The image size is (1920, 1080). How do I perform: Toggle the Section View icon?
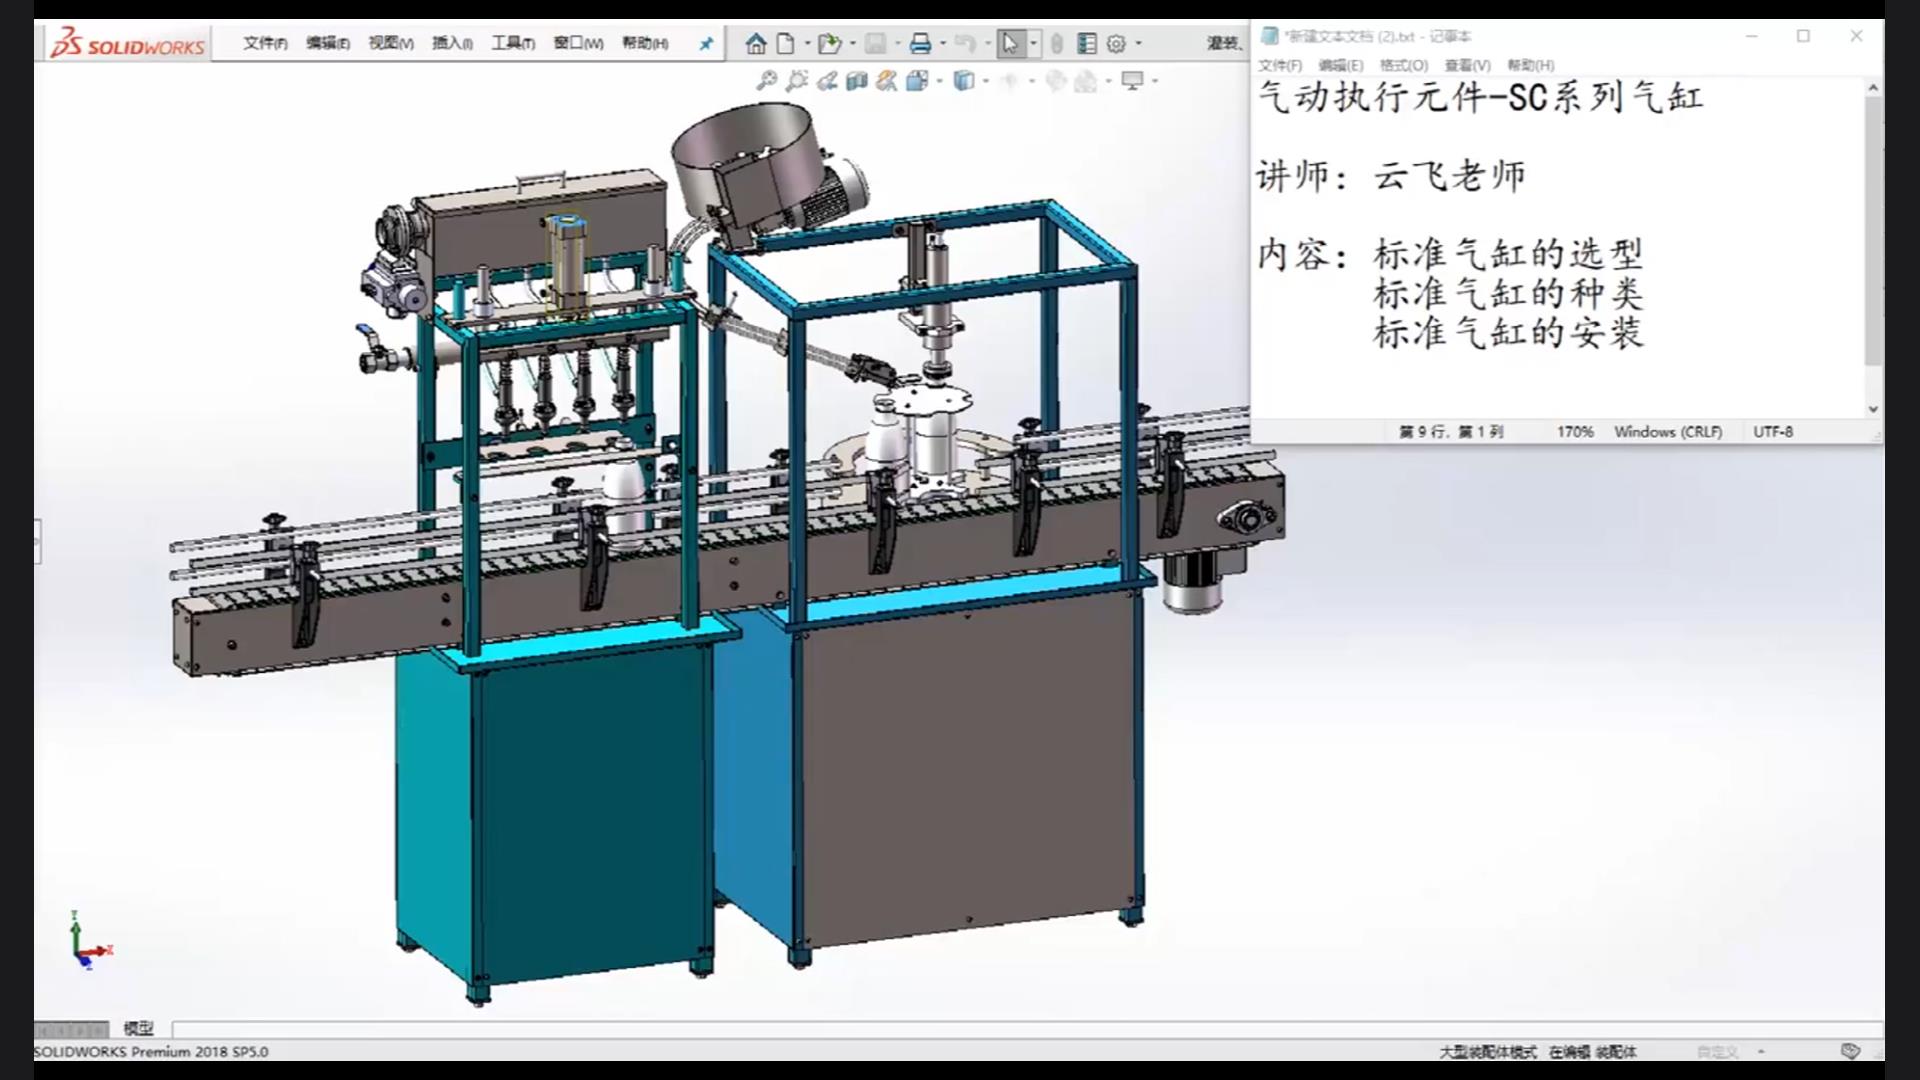(857, 81)
